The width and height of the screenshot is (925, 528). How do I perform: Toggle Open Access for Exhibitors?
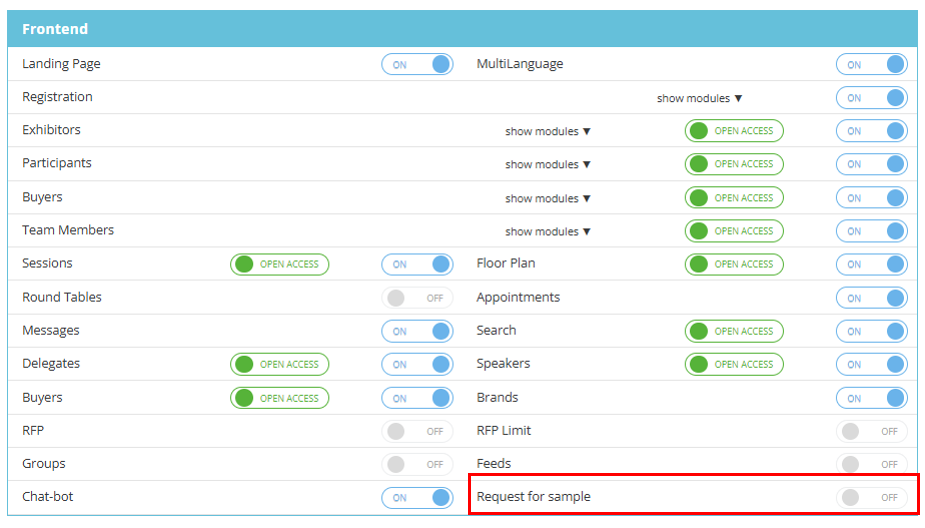(x=734, y=131)
